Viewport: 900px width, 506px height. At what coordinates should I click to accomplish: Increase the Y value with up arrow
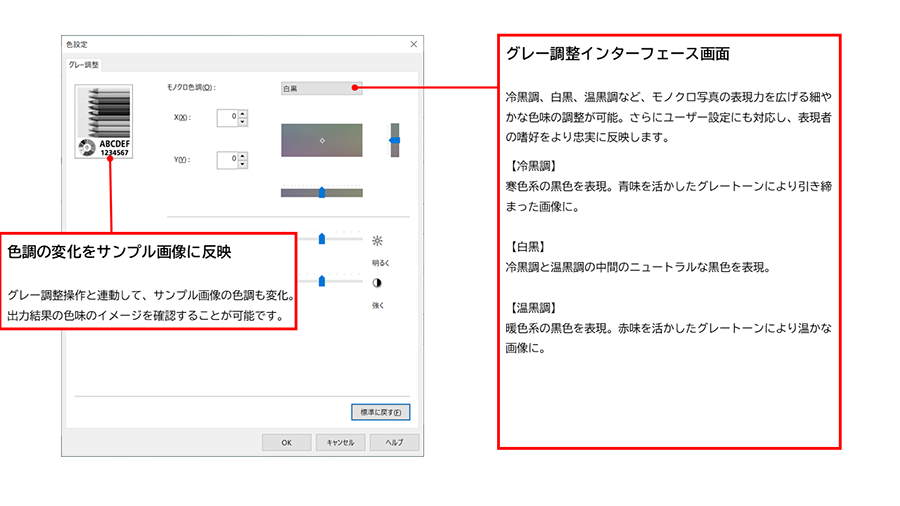[242, 155]
